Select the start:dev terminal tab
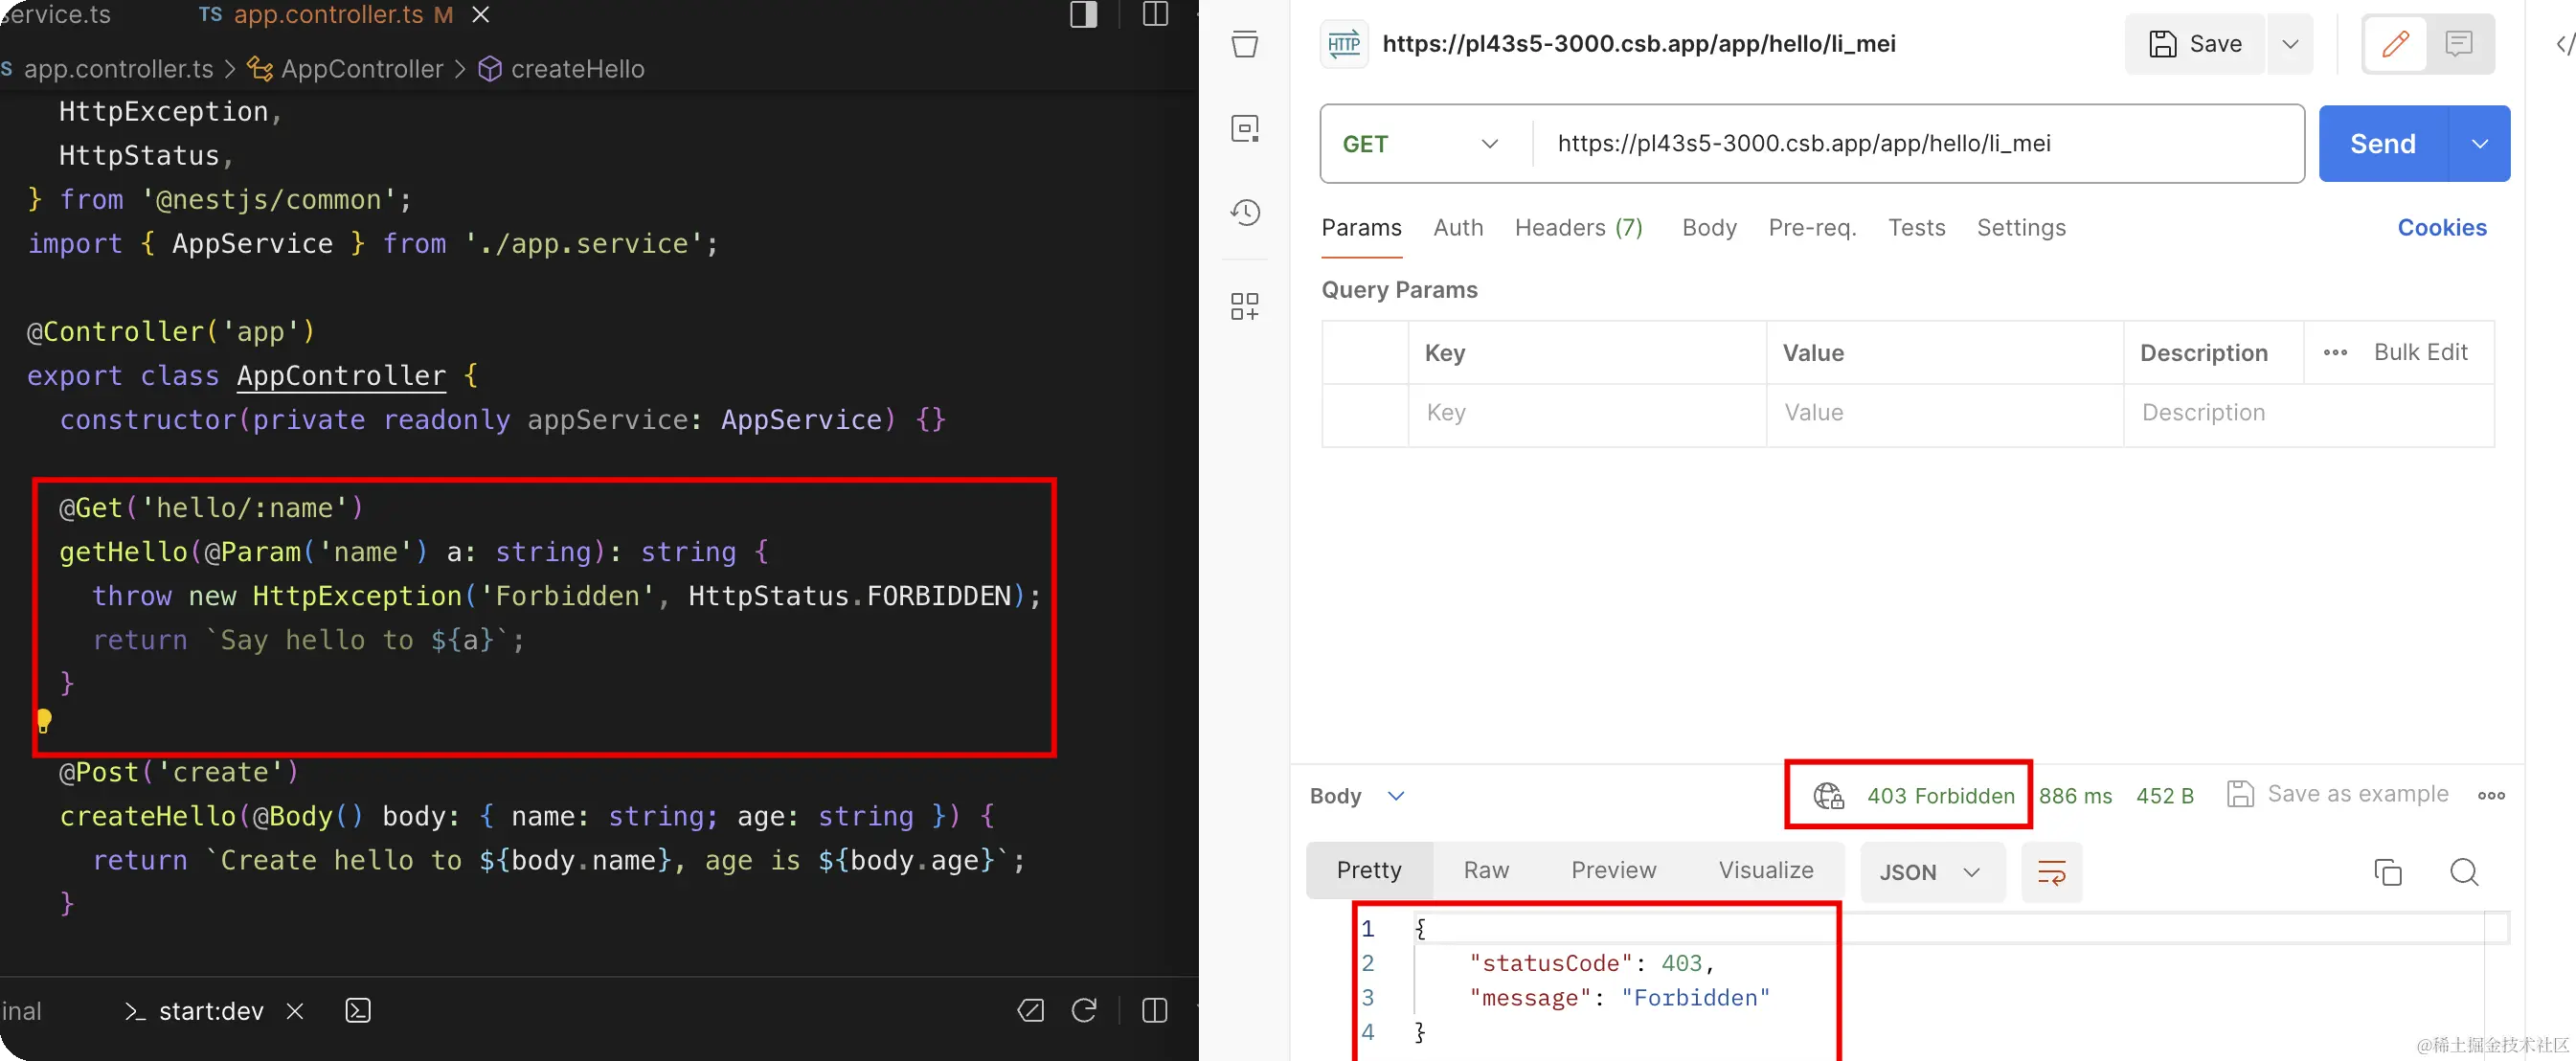 pos(195,1011)
